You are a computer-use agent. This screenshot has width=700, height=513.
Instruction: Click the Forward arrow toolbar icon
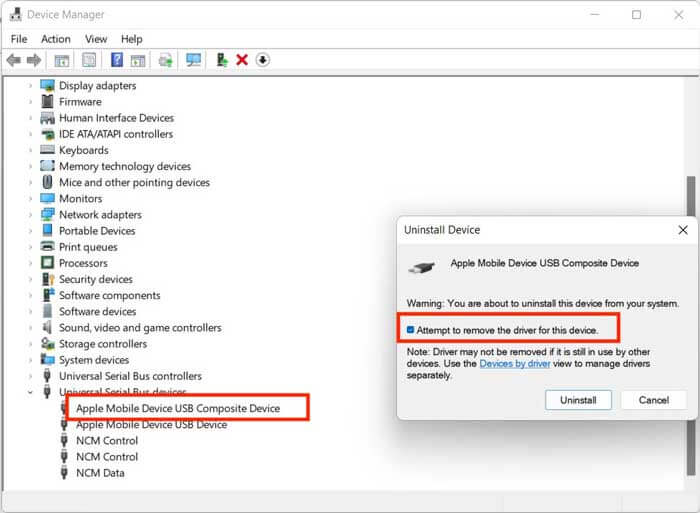pos(34,60)
